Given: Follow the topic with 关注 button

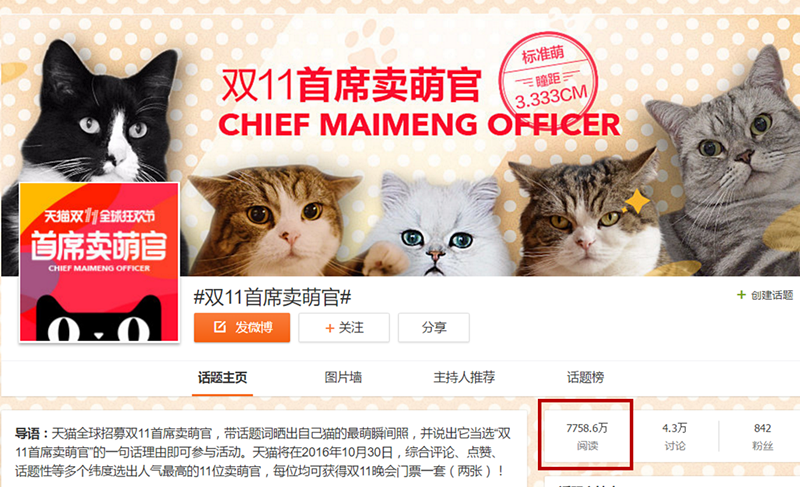Looking at the screenshot, I should (x=344, y=327).
